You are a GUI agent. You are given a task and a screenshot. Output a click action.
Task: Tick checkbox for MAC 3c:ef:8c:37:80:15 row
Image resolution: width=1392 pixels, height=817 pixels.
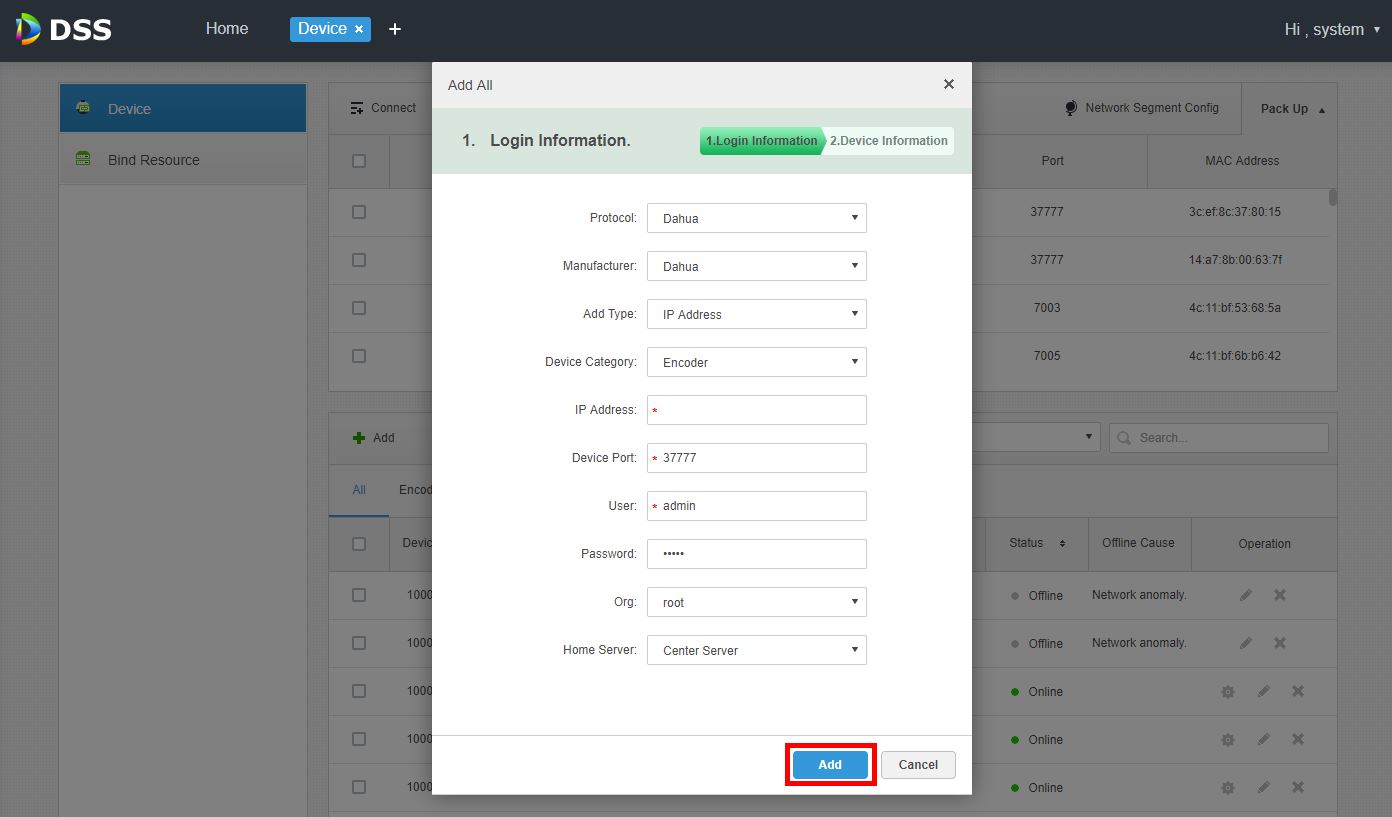tap(359, 212)
